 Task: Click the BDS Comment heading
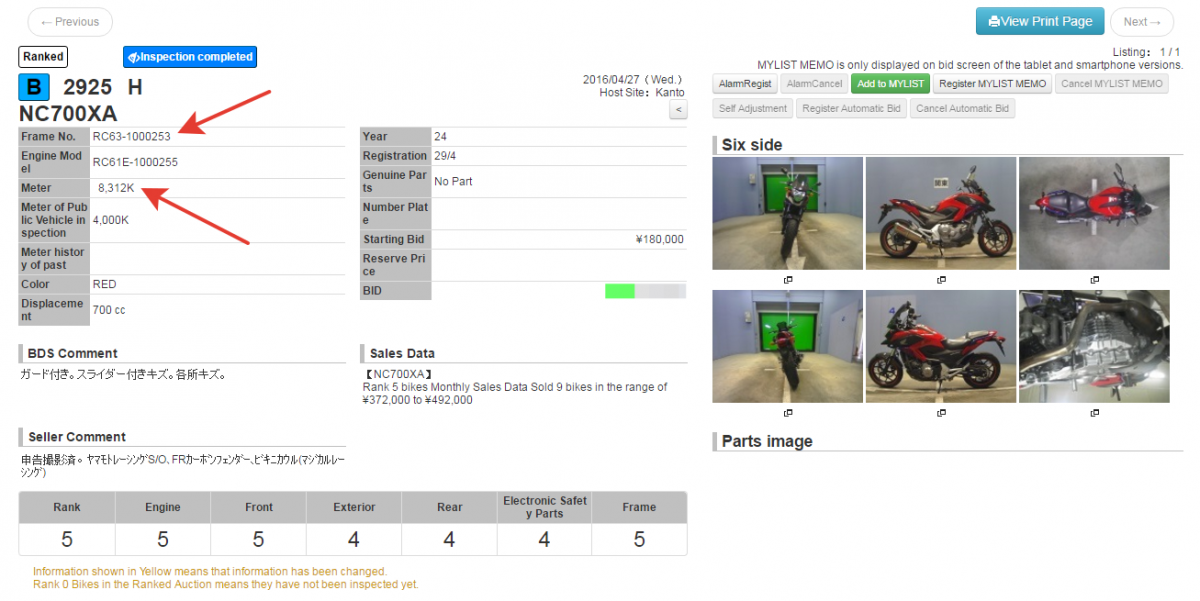click(x=73, y=353)
